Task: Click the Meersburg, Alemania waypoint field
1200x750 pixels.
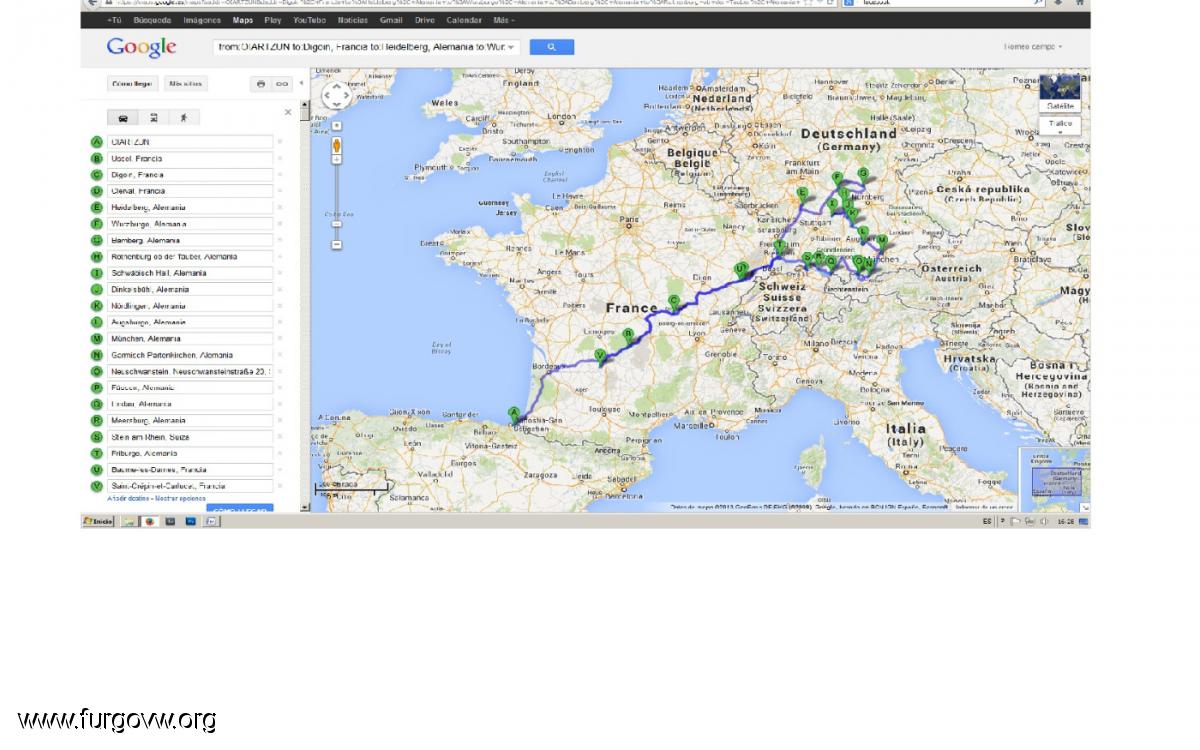Action: point(190,420)
